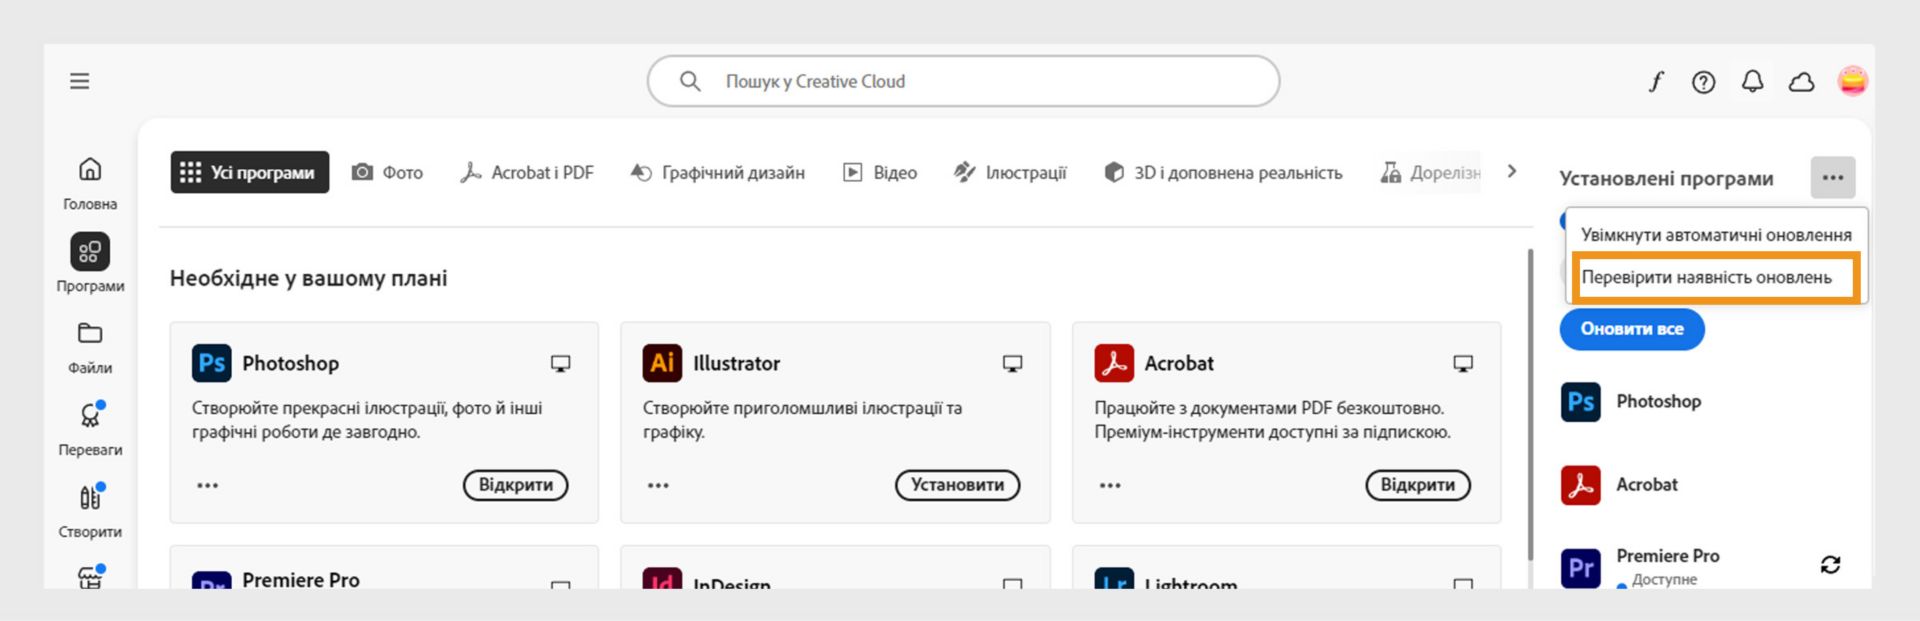Click the Premiere Pro update refresh icon
The height and width of the screenshot is (621, 1920).
coord(1830,565)
